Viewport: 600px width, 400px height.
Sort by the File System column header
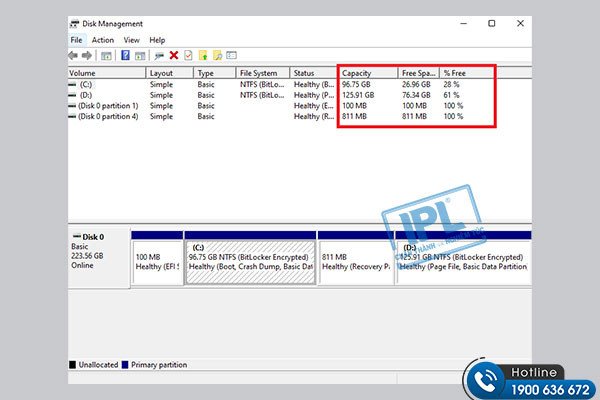coord(262,73)
